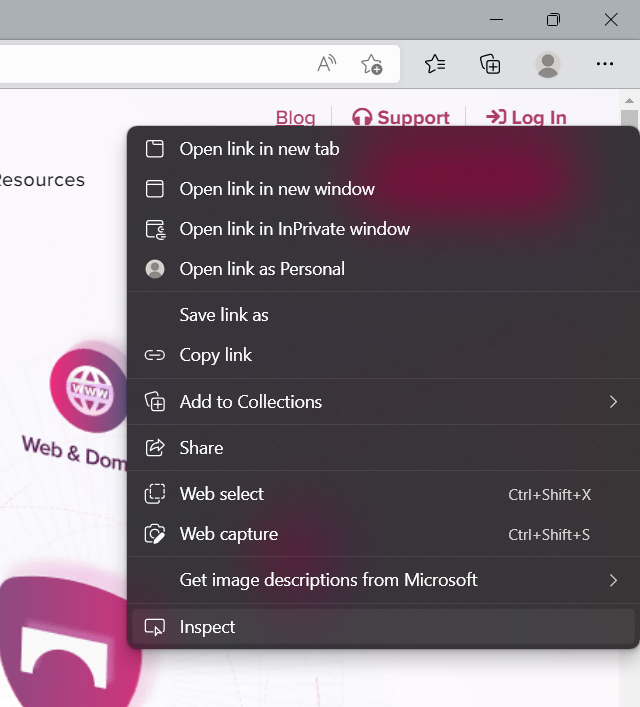Expand the Add to Collections submenu arrow

pos(613,401)
